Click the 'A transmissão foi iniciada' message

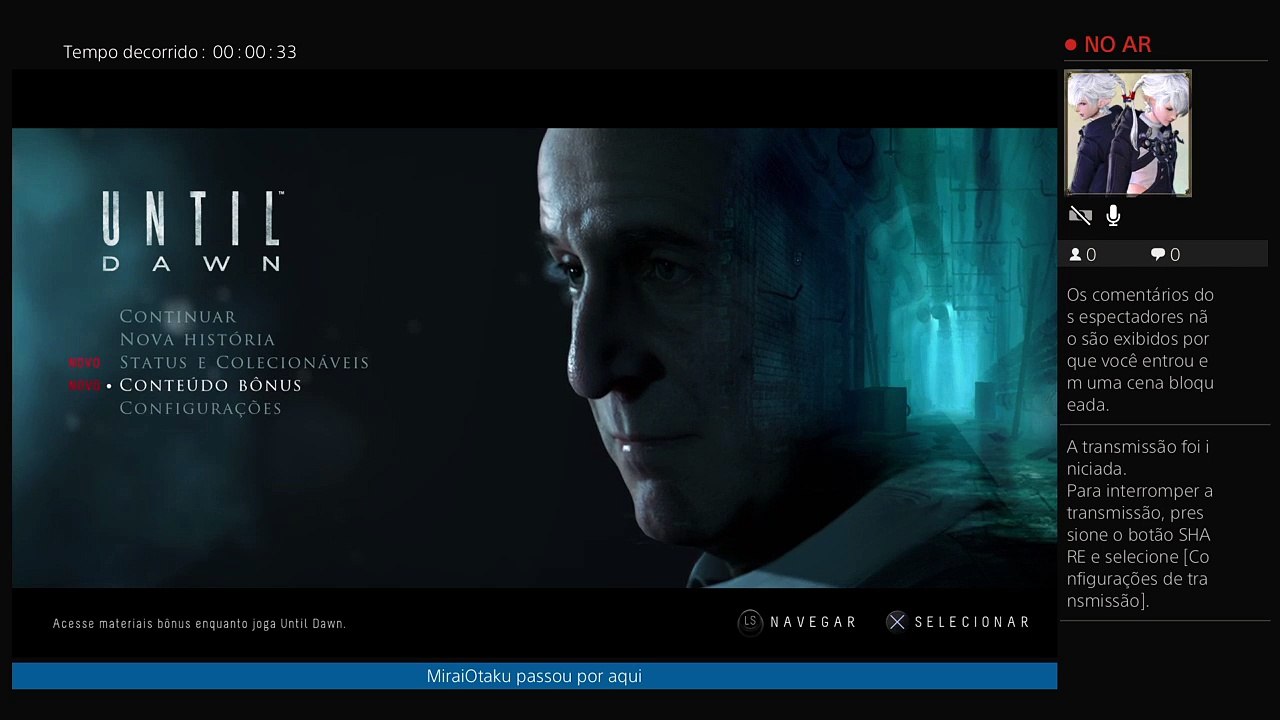[x=1140, y=524]
